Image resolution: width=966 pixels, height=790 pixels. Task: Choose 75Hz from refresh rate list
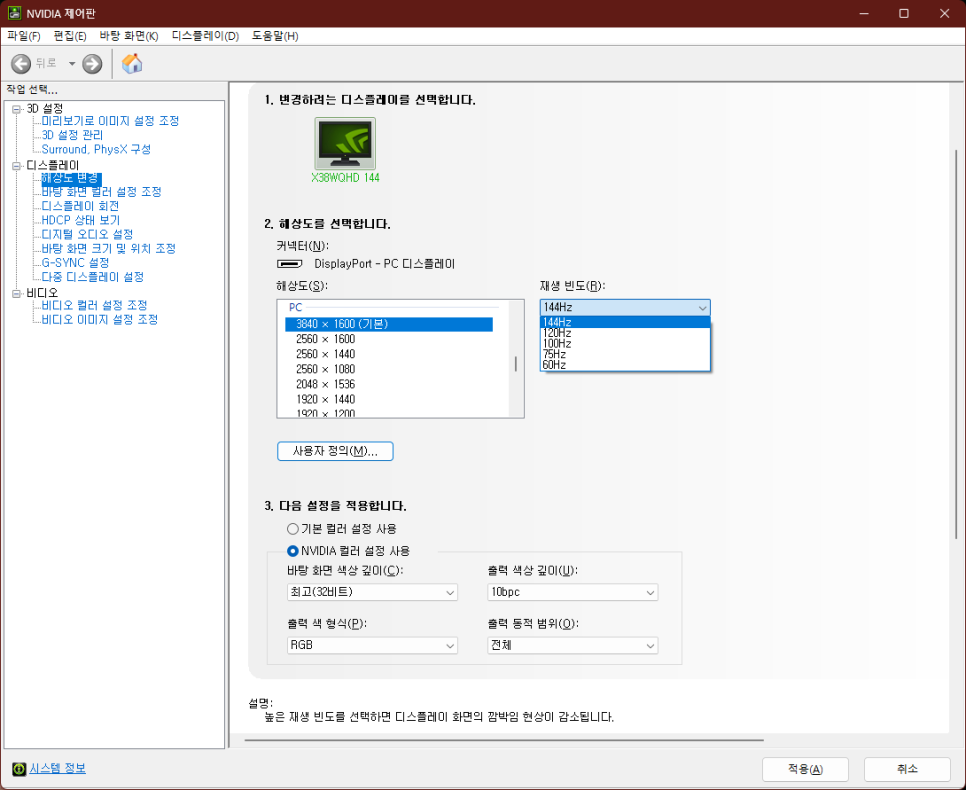tap(625, 354)
